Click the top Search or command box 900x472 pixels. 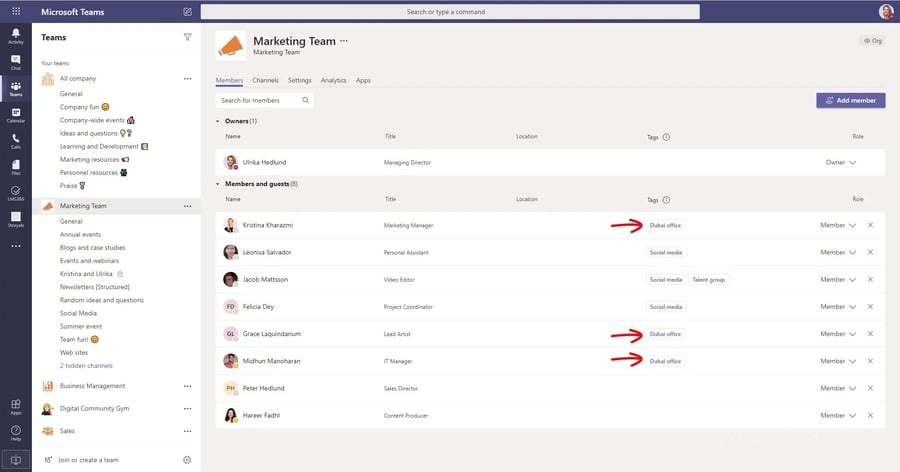pos(450,11)
